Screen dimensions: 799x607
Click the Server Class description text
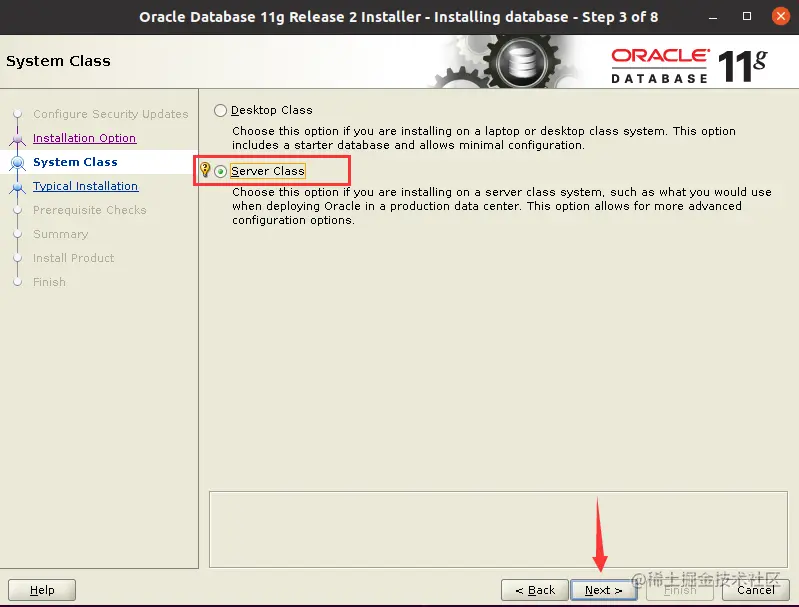pos(502,206)
